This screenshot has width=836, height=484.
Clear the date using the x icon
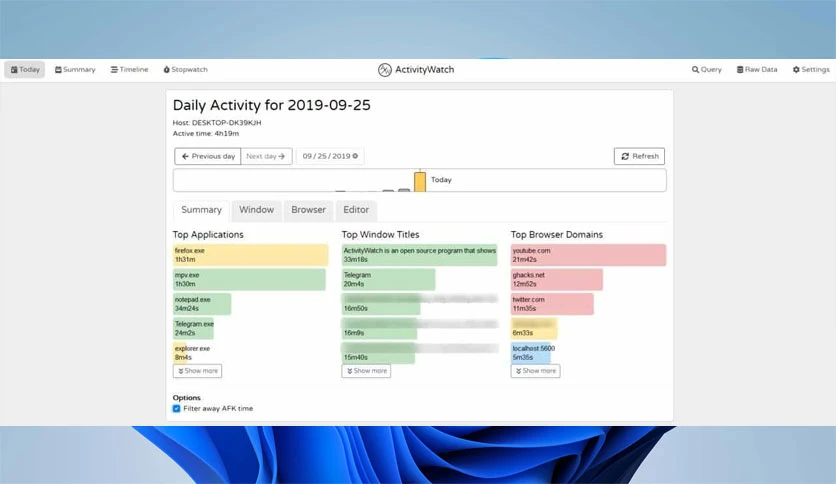click(355, 156)
